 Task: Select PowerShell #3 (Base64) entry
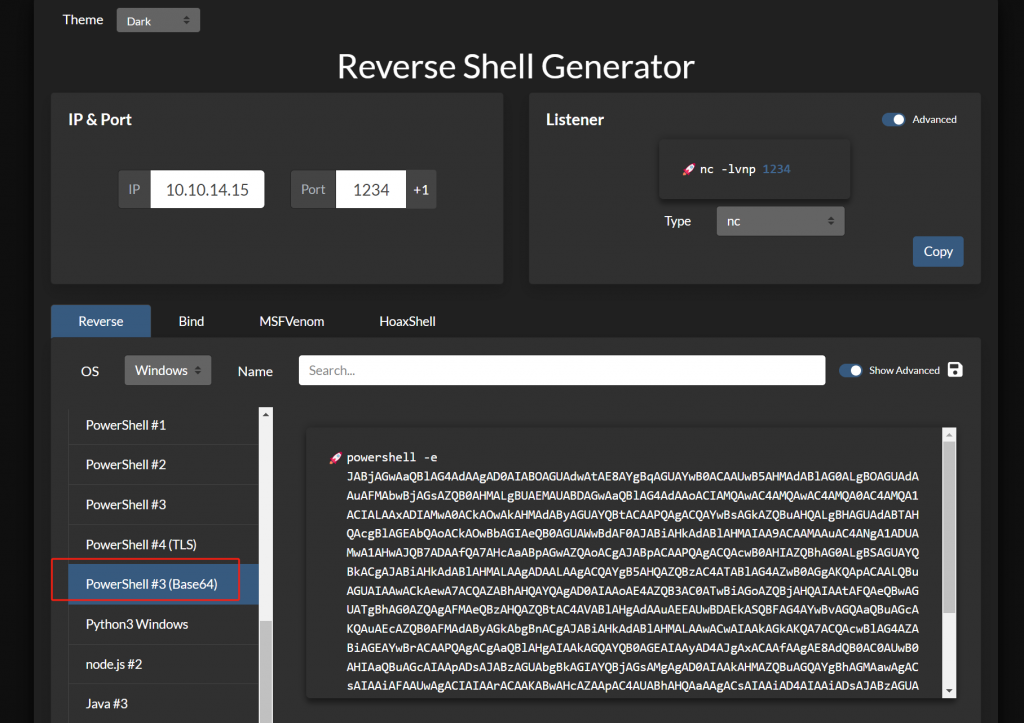(163, 584)
